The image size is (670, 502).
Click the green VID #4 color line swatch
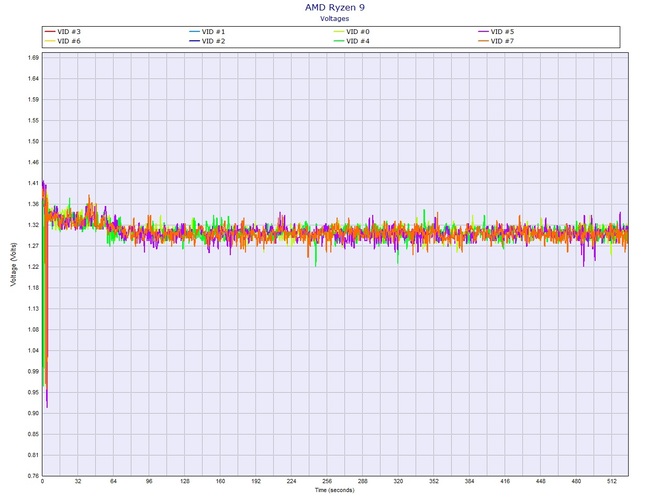339,41
